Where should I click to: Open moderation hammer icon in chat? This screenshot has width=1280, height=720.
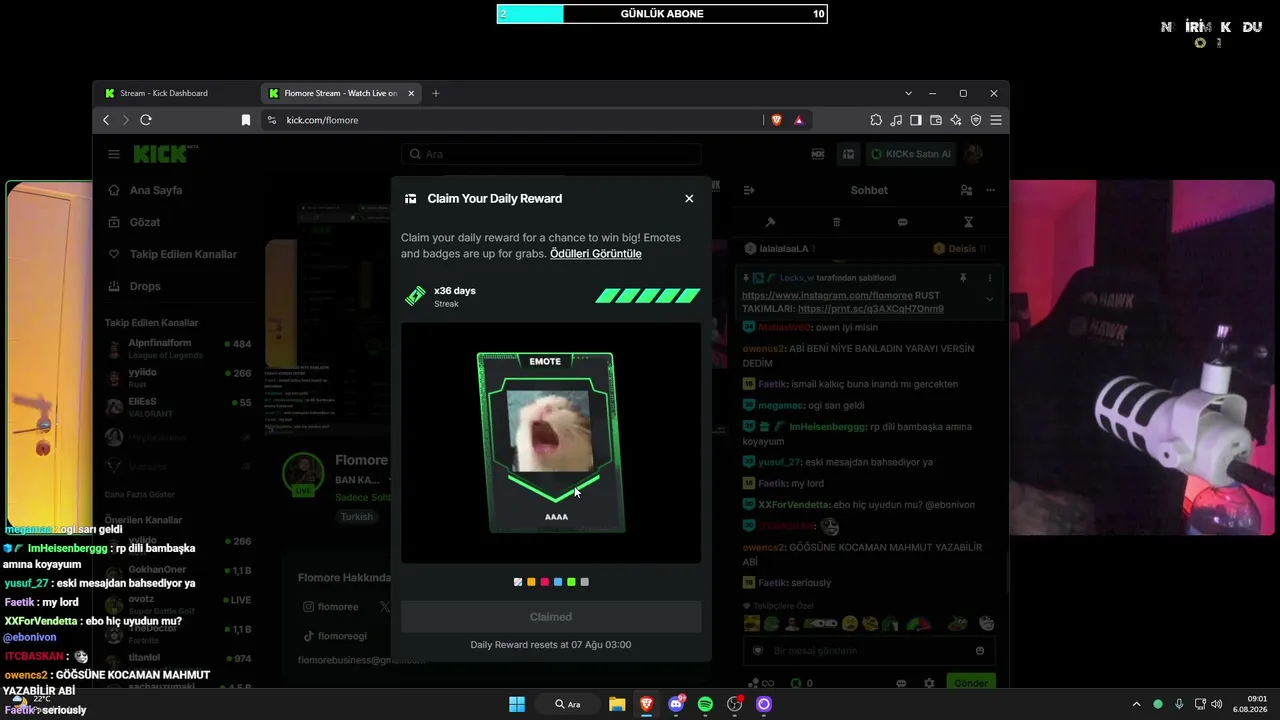770,222
